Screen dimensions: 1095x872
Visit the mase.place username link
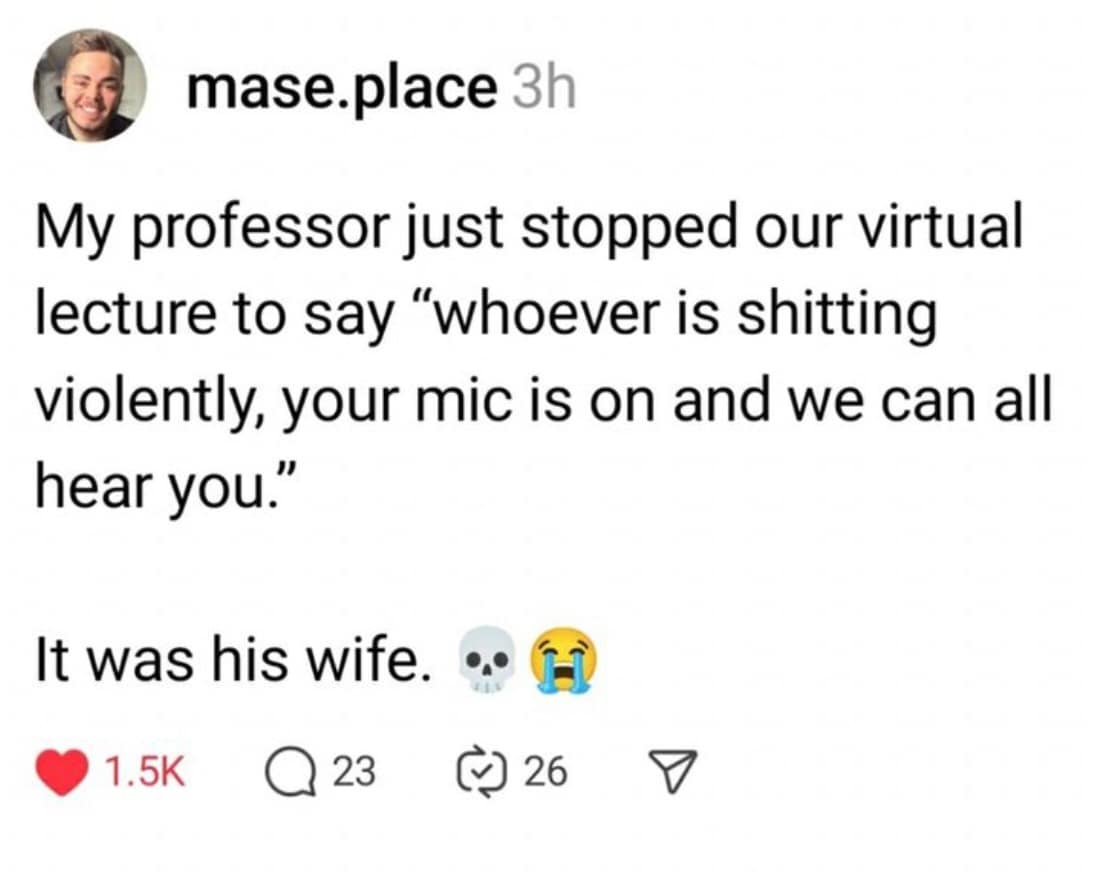(x=341, y=90)
